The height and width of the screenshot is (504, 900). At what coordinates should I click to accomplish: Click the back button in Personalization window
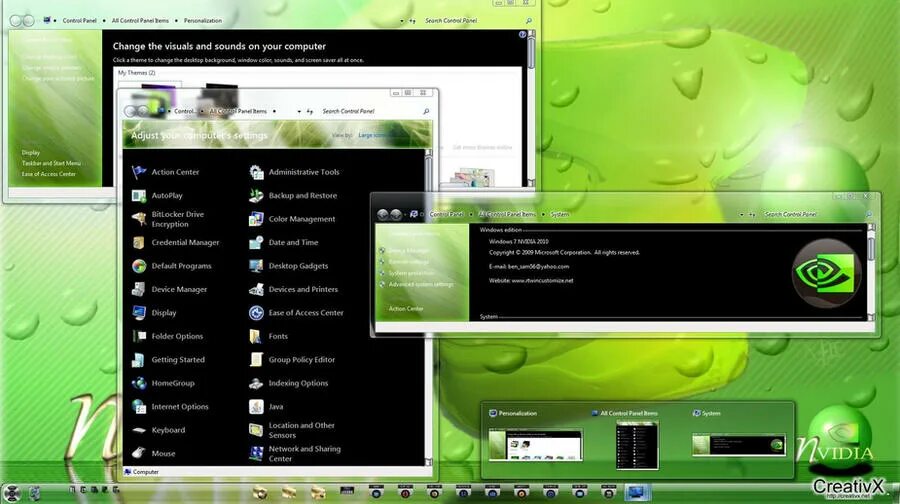pos(17,21)
